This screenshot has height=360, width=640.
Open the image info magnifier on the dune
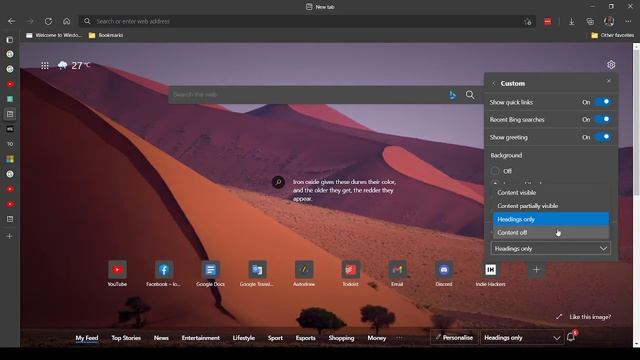coord(278,182)
